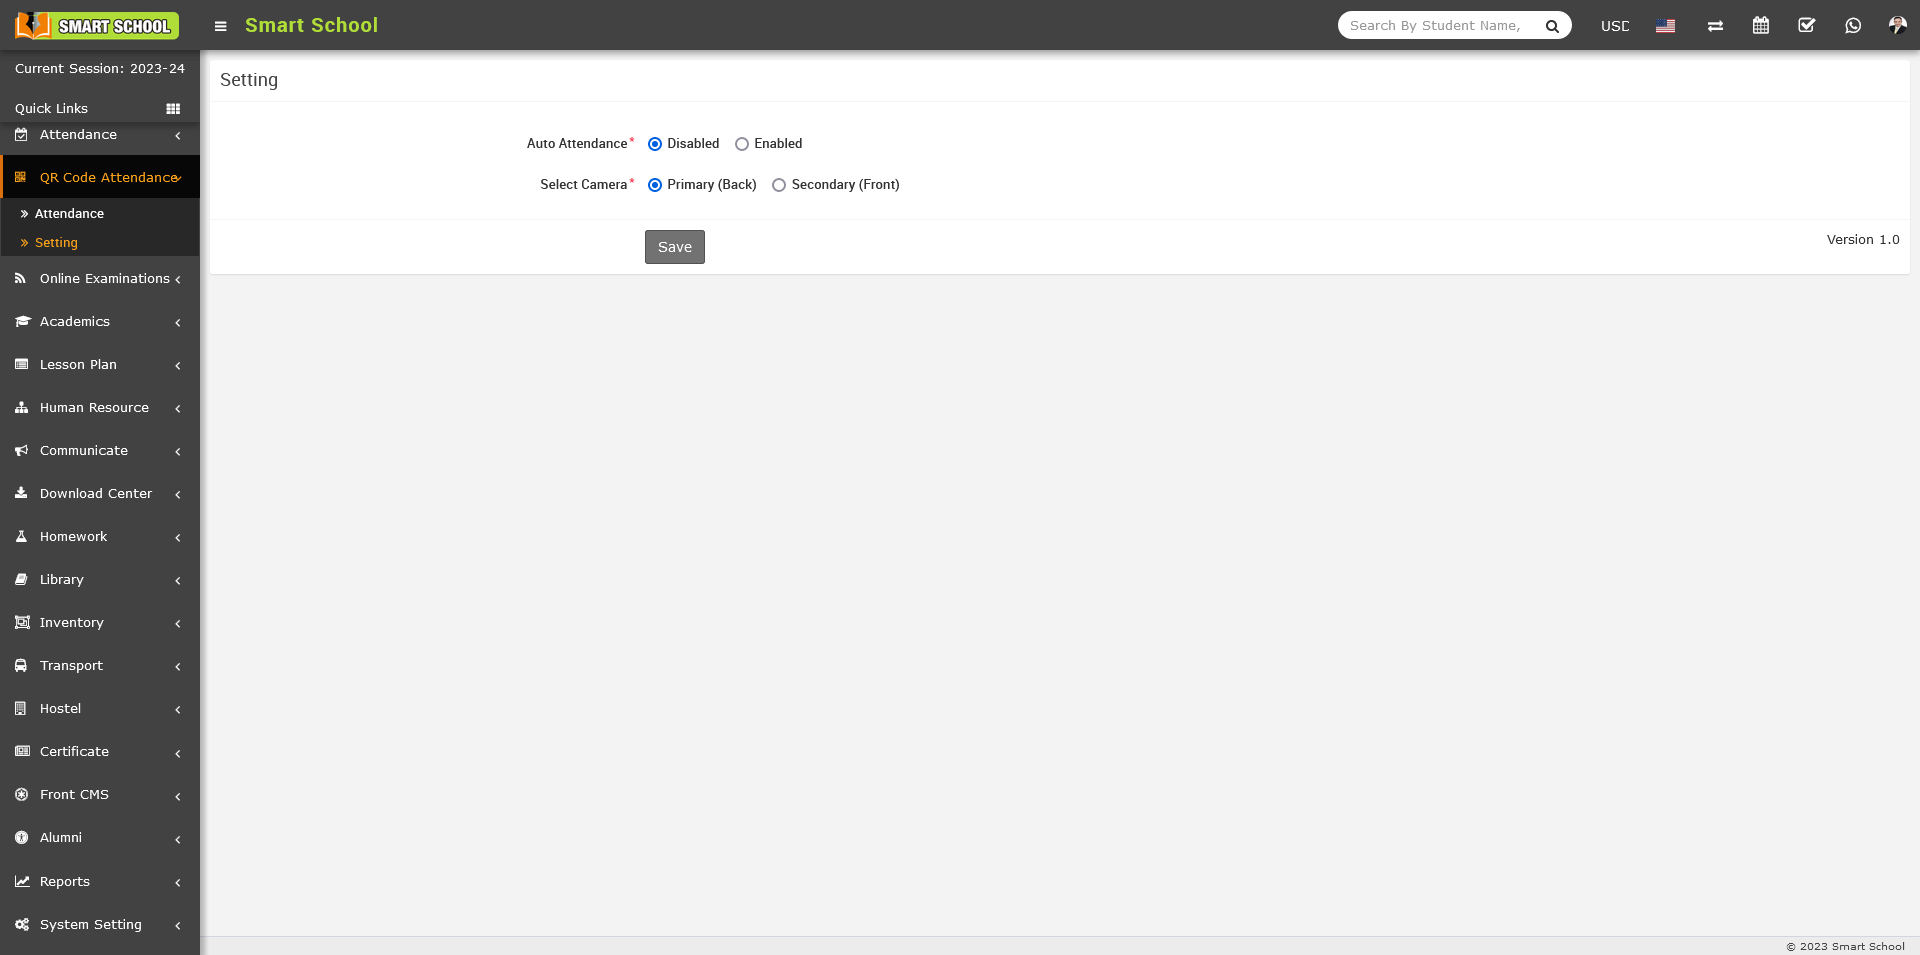The image size is (1920, 955).
Task: Click the hamburger menu toggle icon
Action: tap(220, 26)
